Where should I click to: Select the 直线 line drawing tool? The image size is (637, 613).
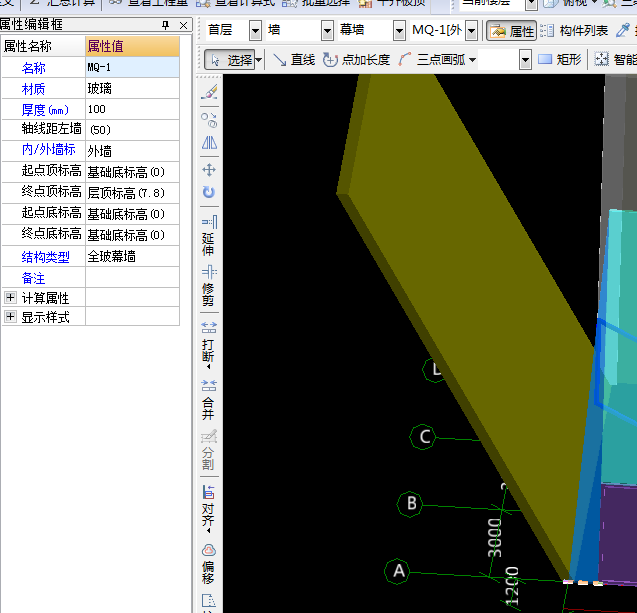click(x=294, y=60)
